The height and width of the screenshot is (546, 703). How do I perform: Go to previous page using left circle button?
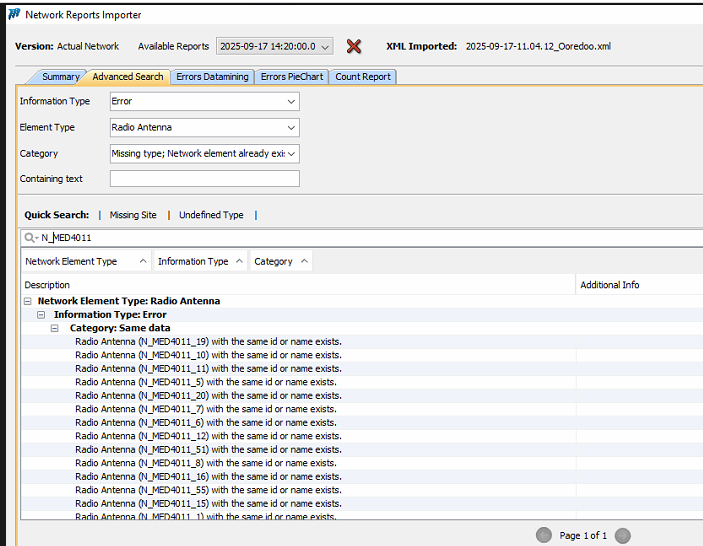(x=544, y=535)
